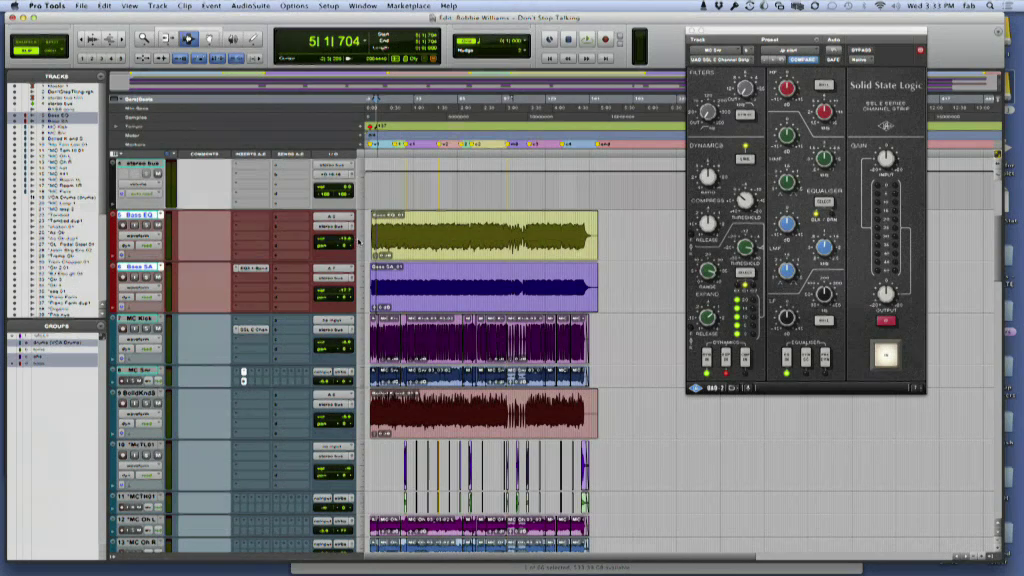Toggle dynamics LINK button
Viewport: 1024px width, 576px height.
pyautogui.click(x=744, y=159)
